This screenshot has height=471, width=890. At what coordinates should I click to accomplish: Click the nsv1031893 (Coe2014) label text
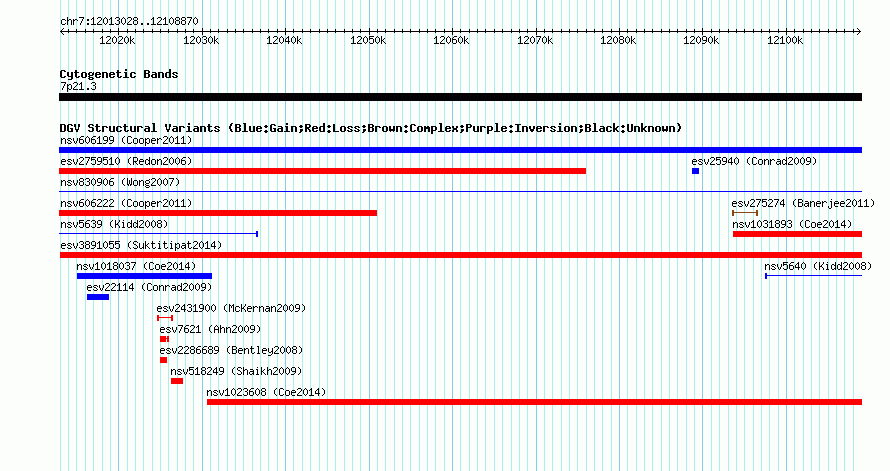(x=792, y=224)
